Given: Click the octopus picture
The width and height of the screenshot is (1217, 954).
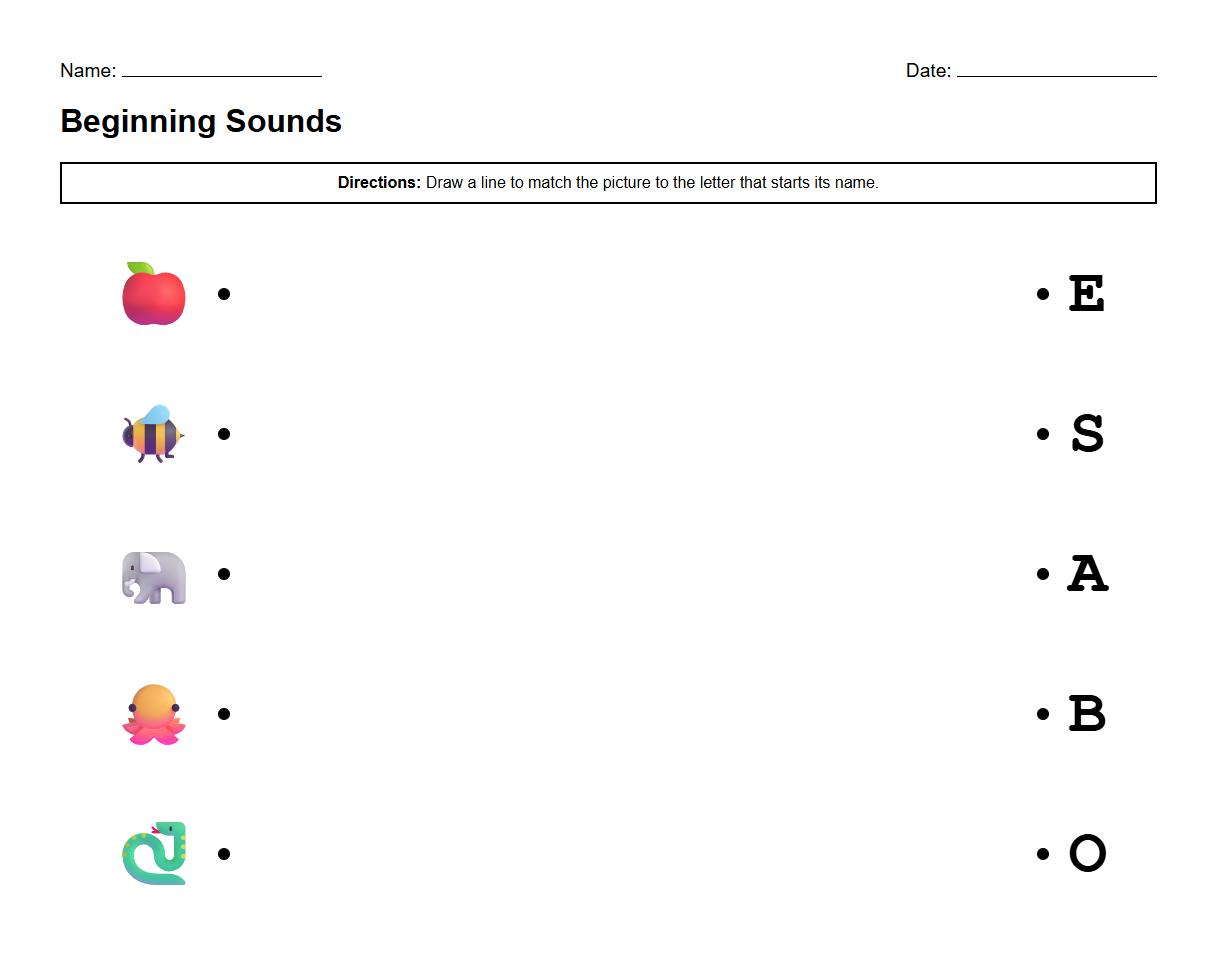Looking at the screenshot, I should (153, 714).
